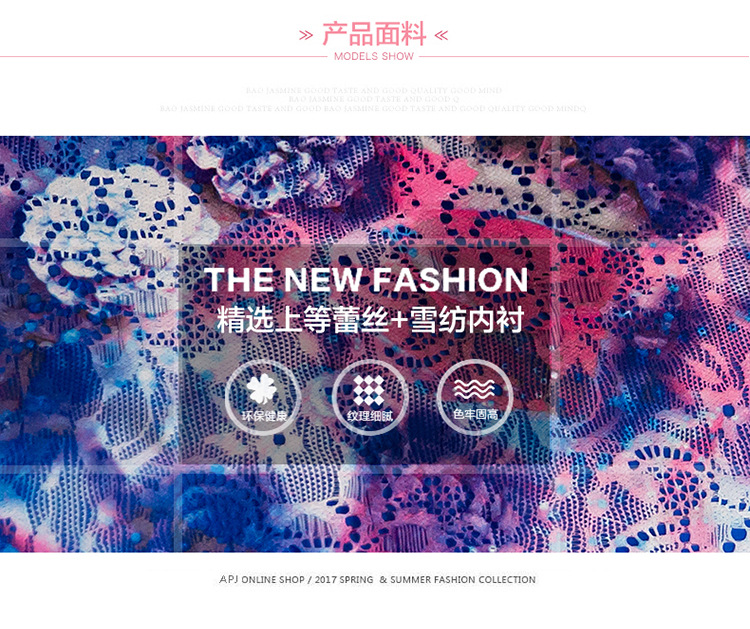This screenshot has width=750, height=629.
Task: Click the diamond checker texture icon
Action: (368, 390)
